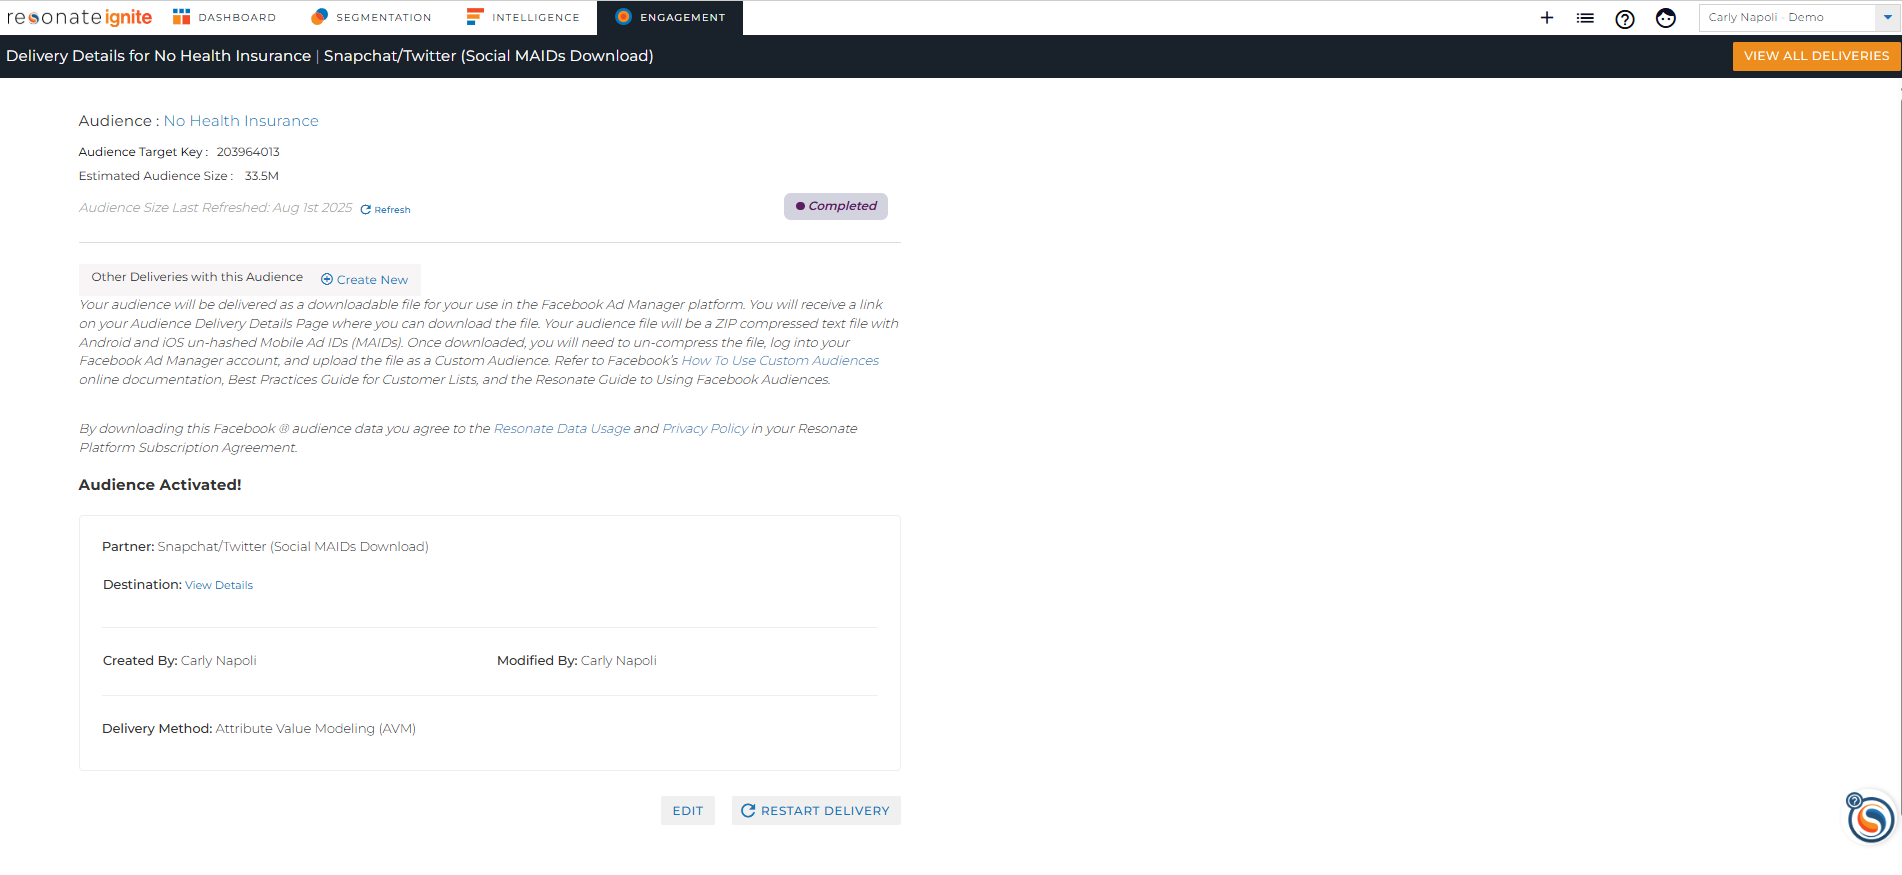Click Audience Activated! heading
The height and width of the screenshot is (875, 1902).
(x=160, y=485)
